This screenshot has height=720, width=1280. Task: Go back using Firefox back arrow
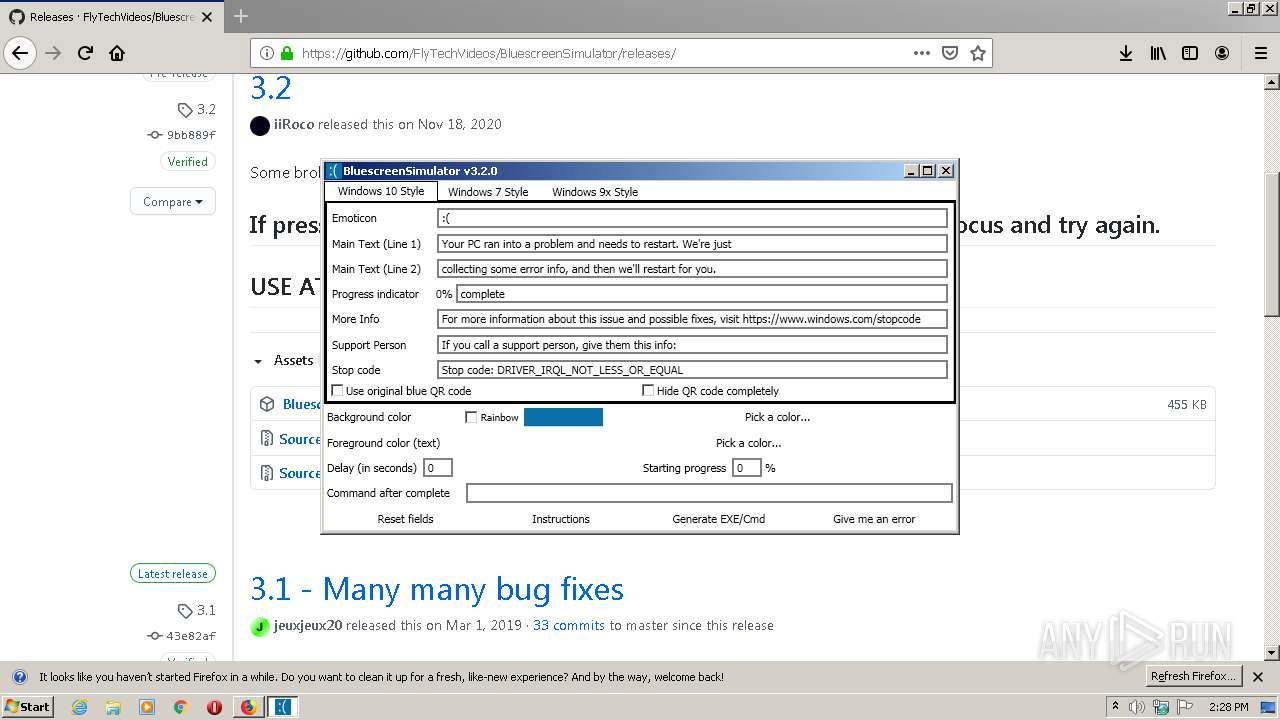click(x=20, y=53)
